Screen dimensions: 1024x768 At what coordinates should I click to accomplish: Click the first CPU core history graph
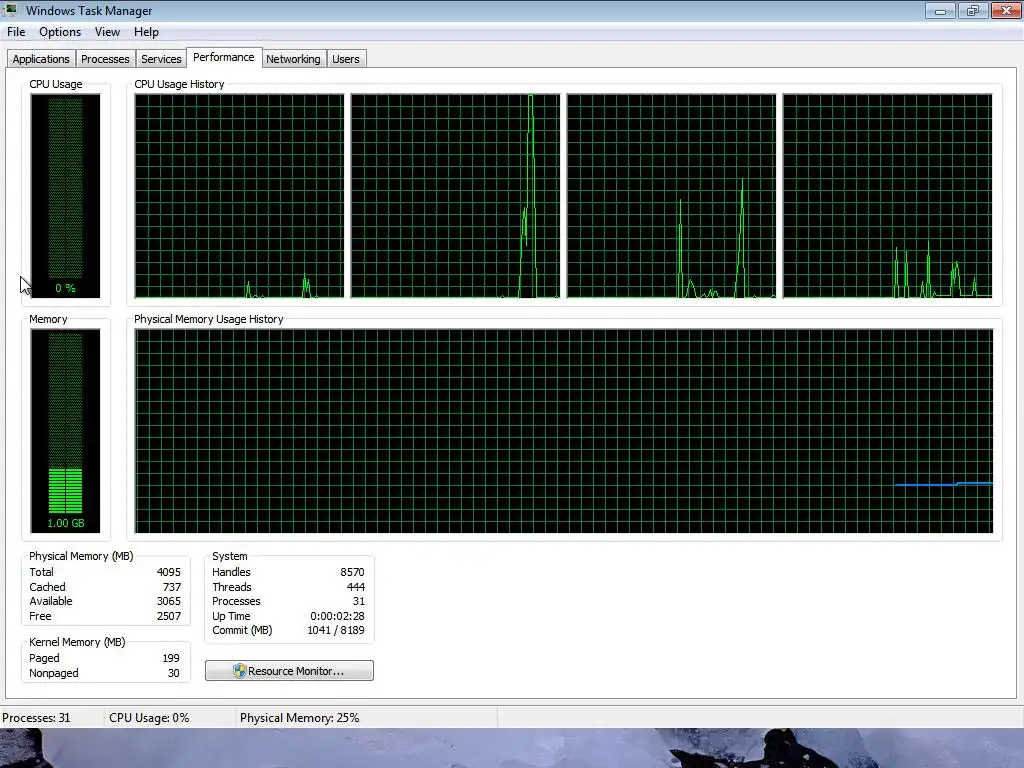click(x=239, y=196)
